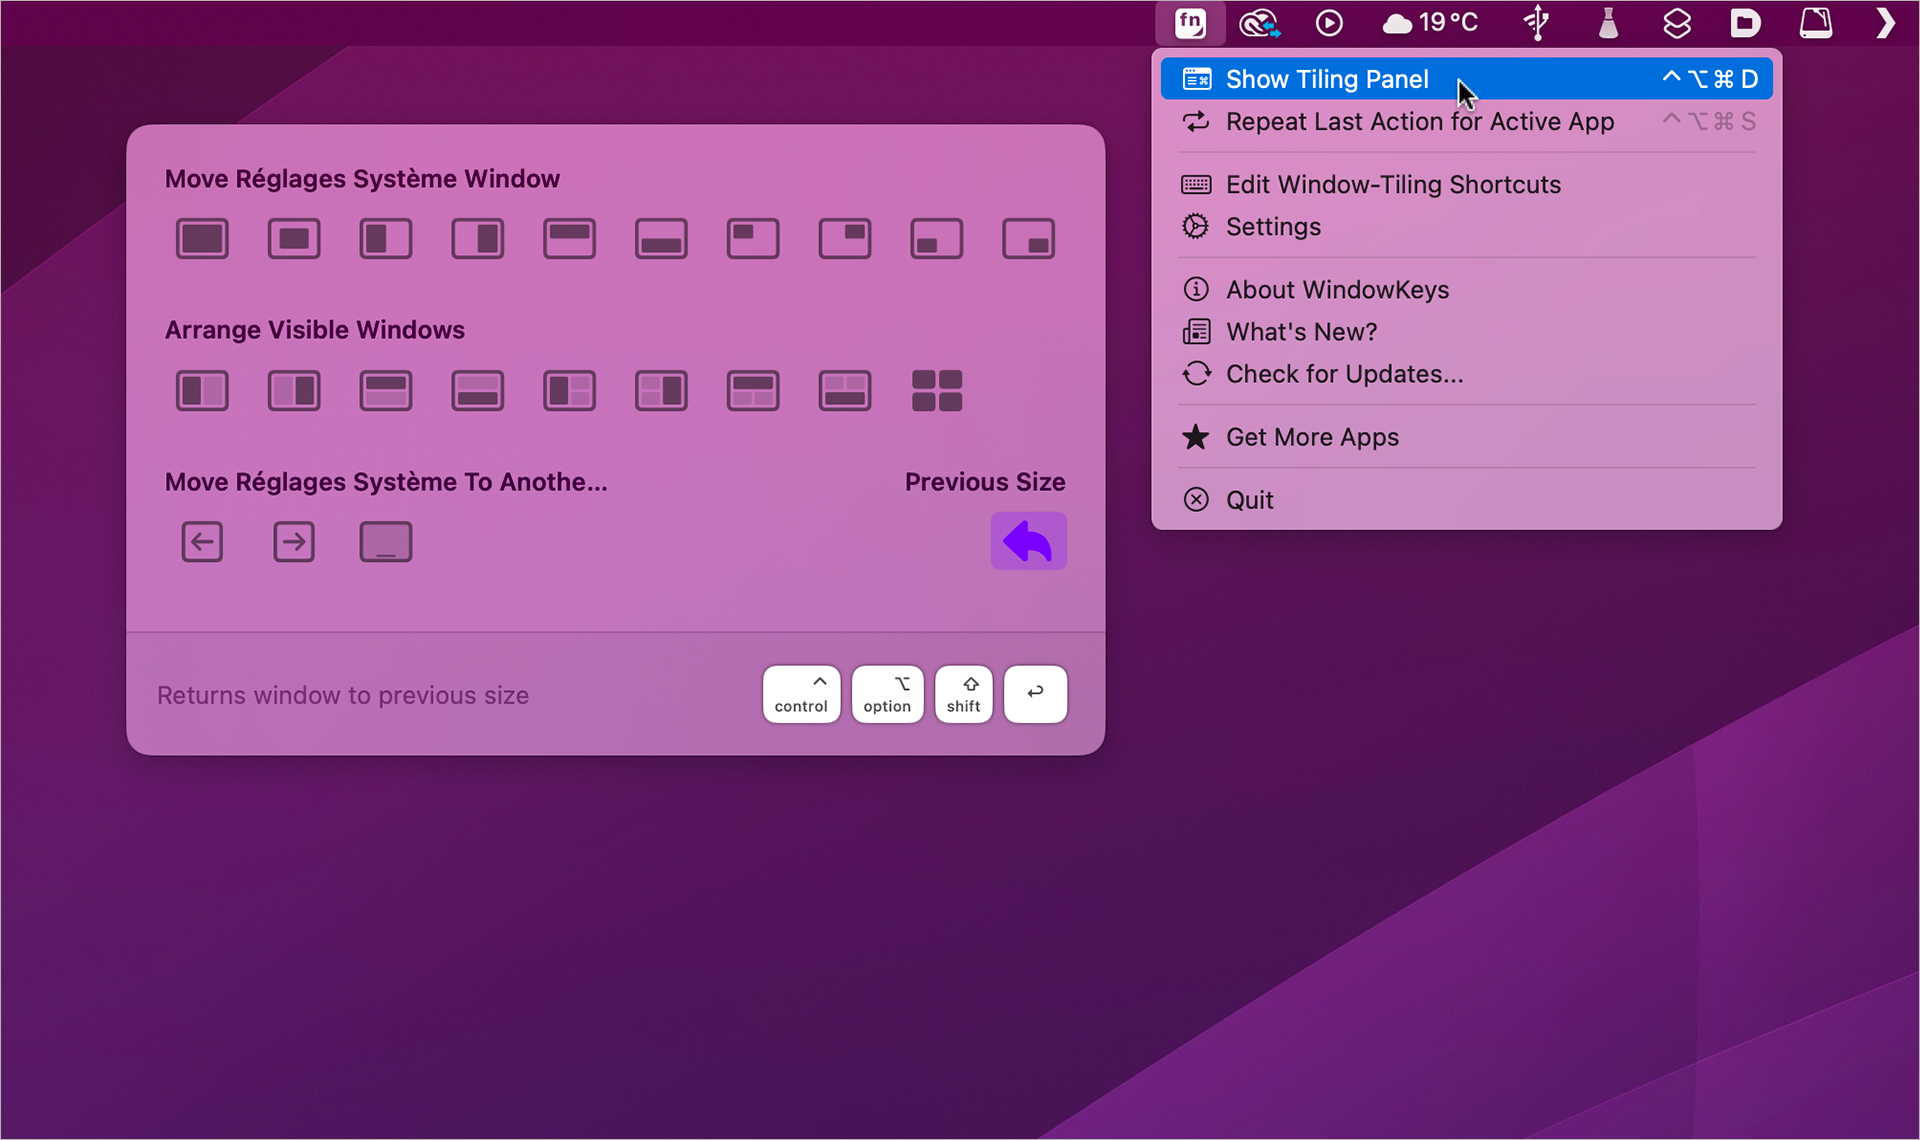Click the play circle menu bar icon

tap(1329, 23)
